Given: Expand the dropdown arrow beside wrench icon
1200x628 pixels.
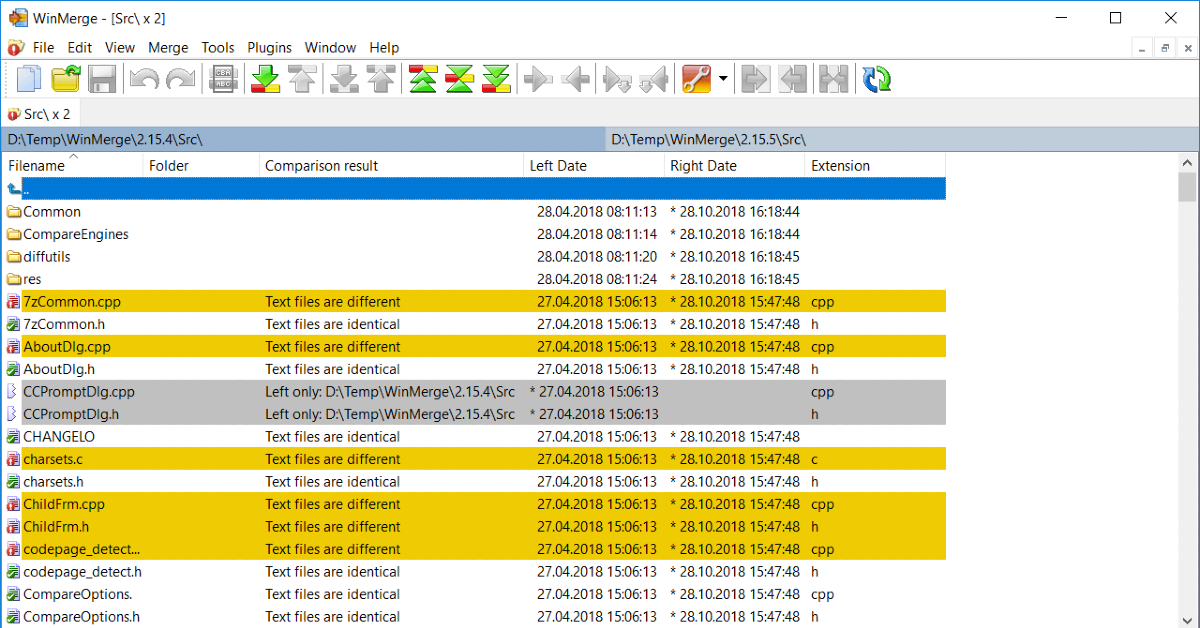Looking at the screenshot, I should click(722, 80).
